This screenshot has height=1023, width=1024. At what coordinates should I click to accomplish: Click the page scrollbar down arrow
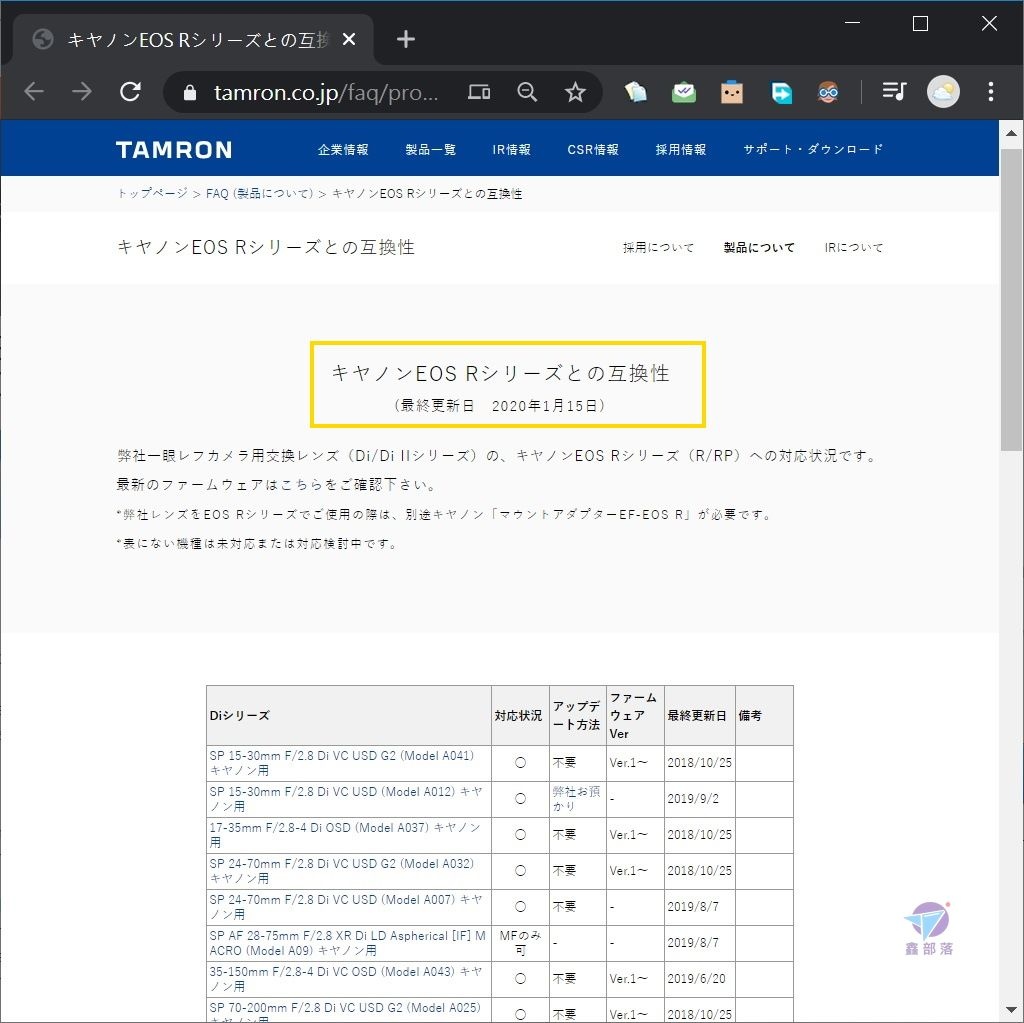pos(1011,1011)
